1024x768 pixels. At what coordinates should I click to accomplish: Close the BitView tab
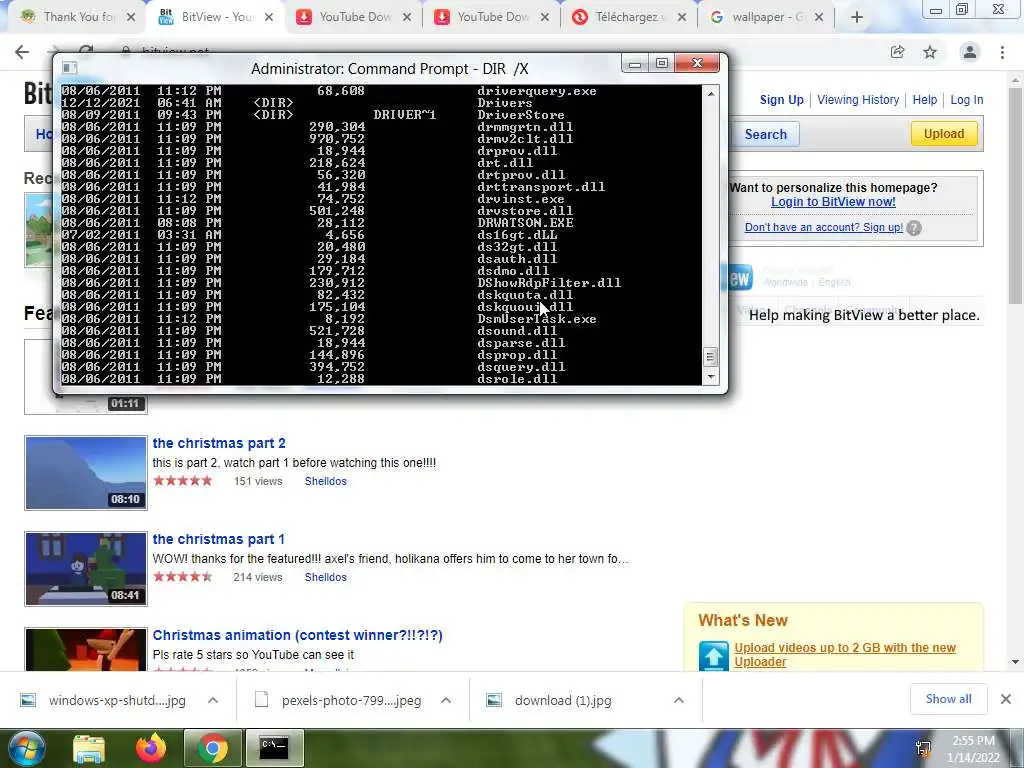[x=268, y=18]
